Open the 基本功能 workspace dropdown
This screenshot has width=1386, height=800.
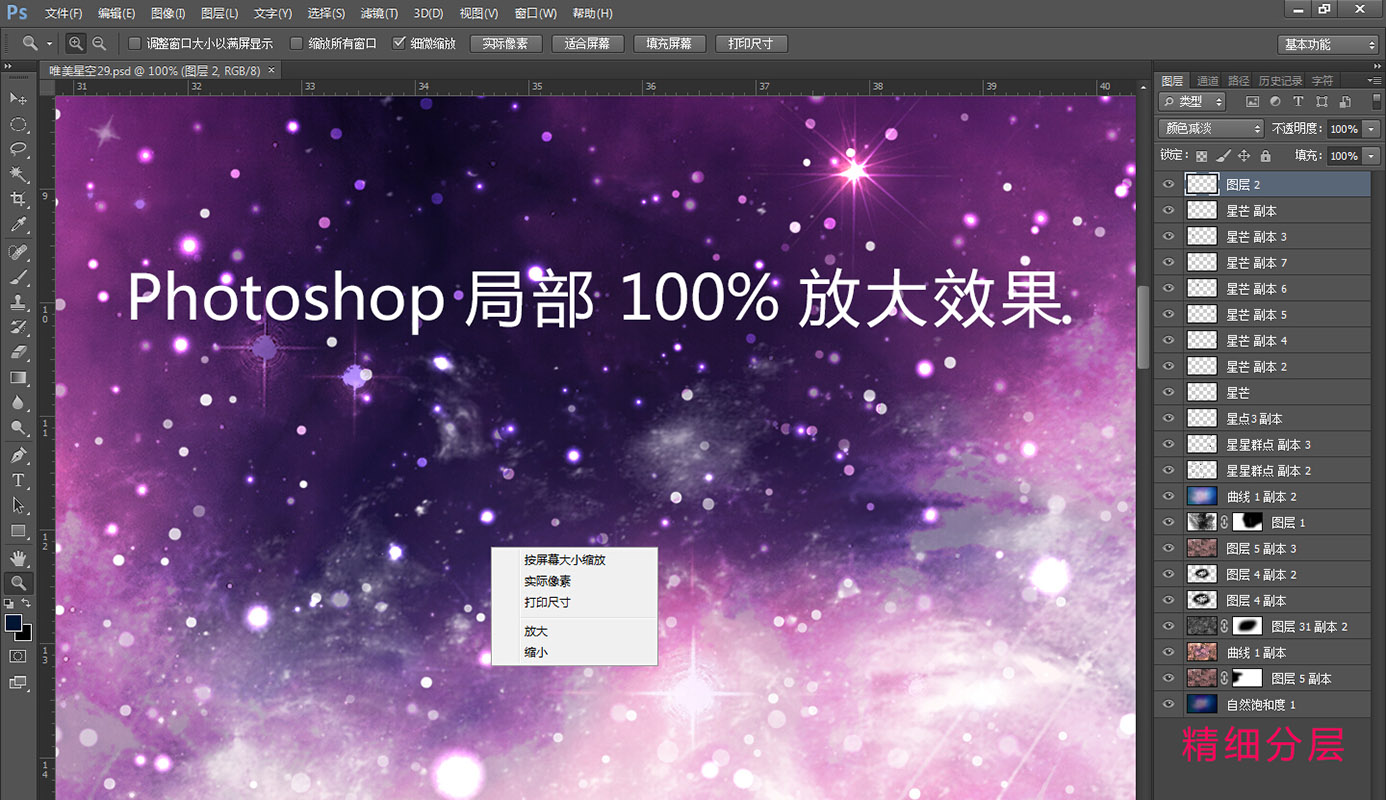click(x=1329, y=44)
